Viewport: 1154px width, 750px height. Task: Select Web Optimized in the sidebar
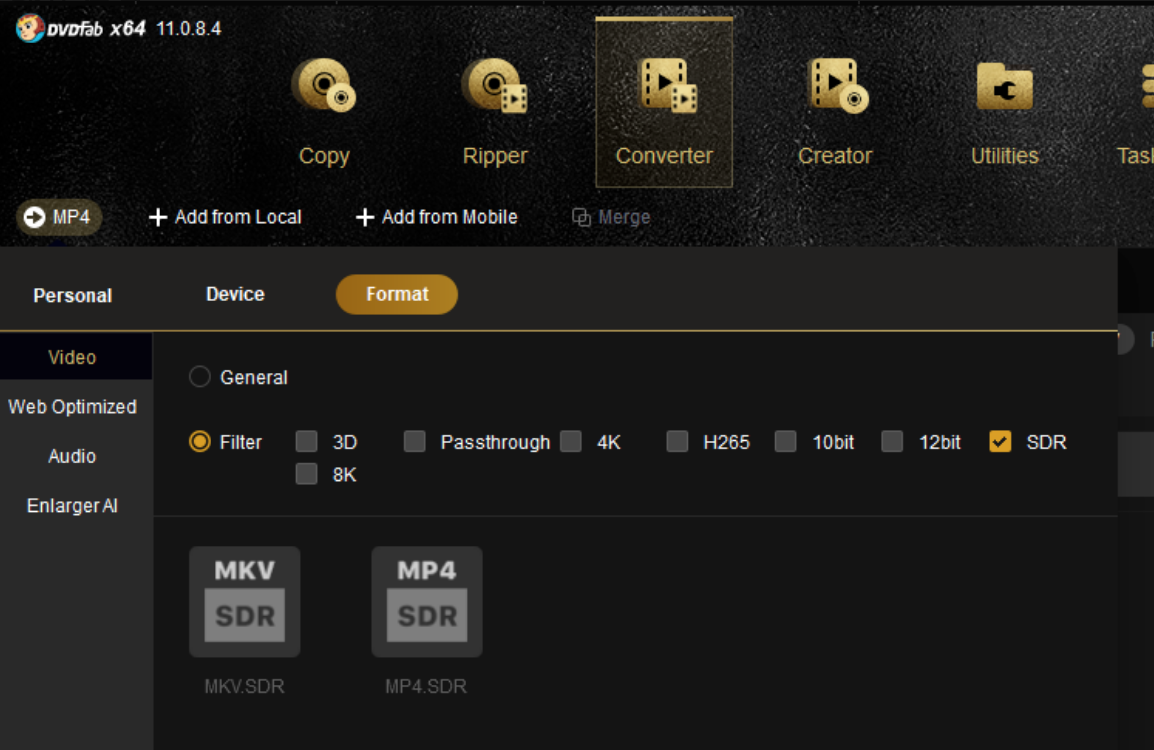pos(72,407)
